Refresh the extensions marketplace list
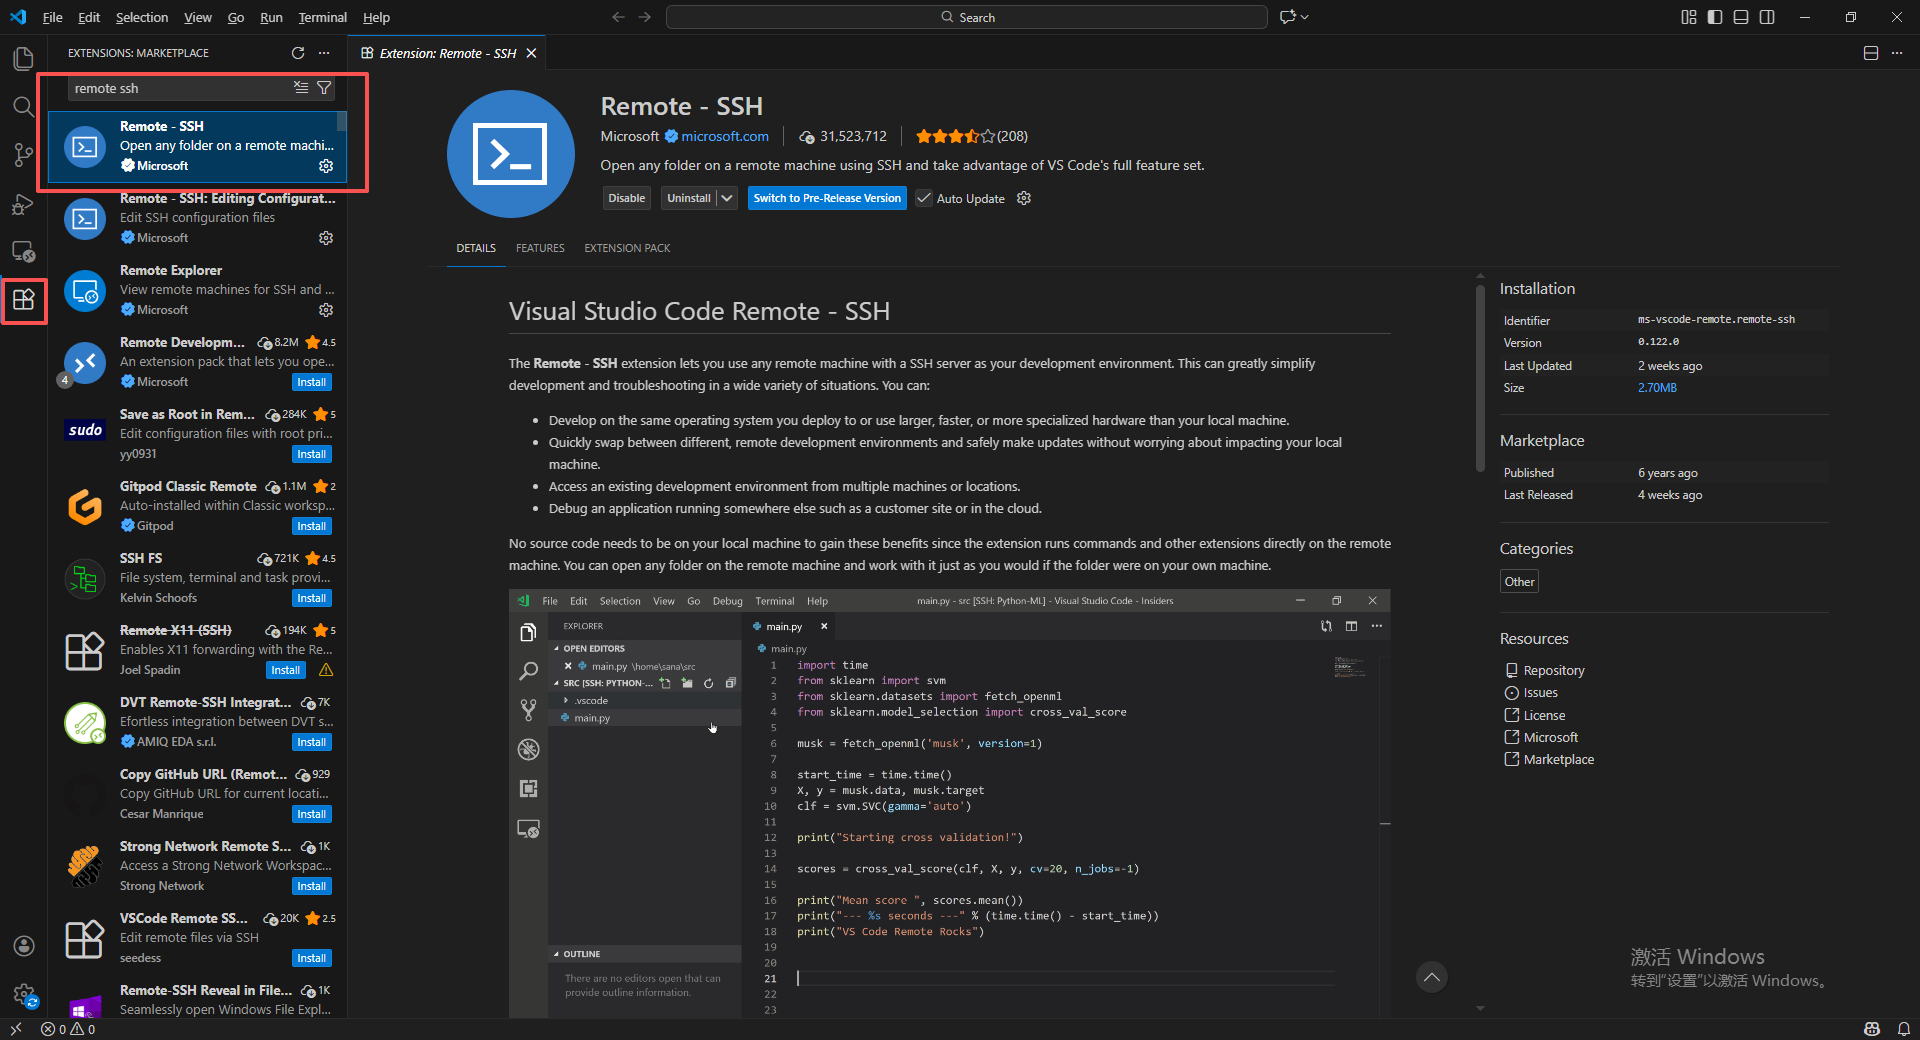Viewport: 1920px width, 1040px height. pyautogui.click(x=298, y=53)
